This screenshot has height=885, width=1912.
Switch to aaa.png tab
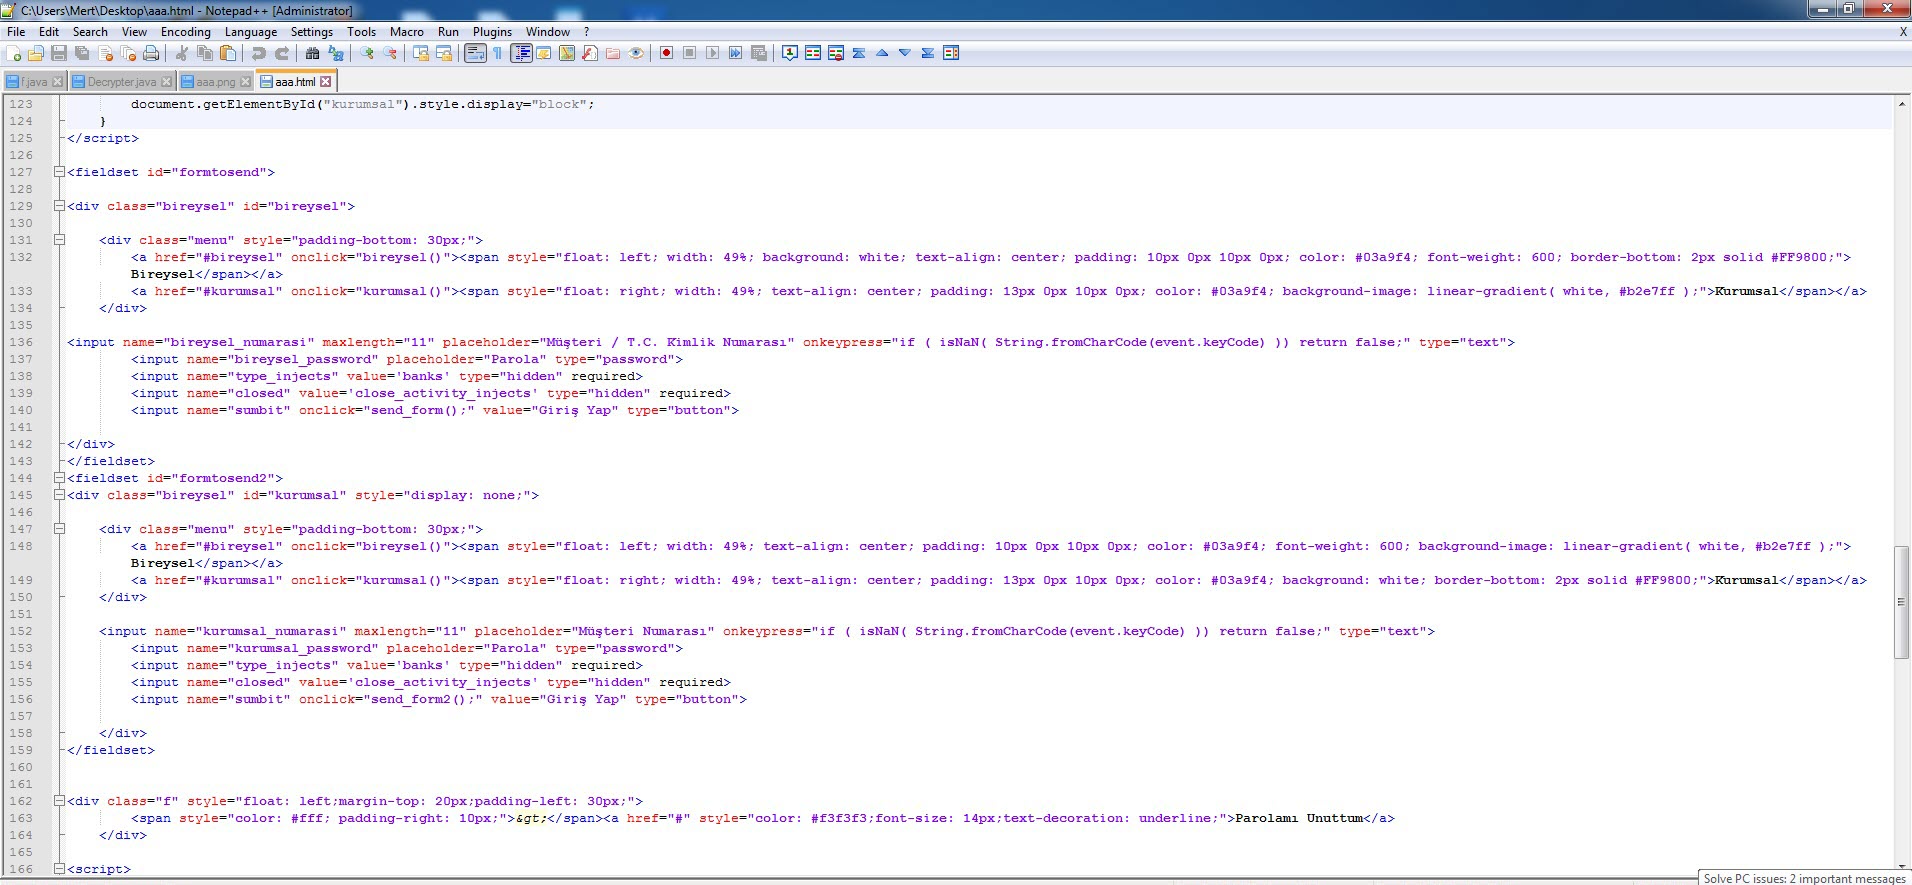click(x=215, y=82)
